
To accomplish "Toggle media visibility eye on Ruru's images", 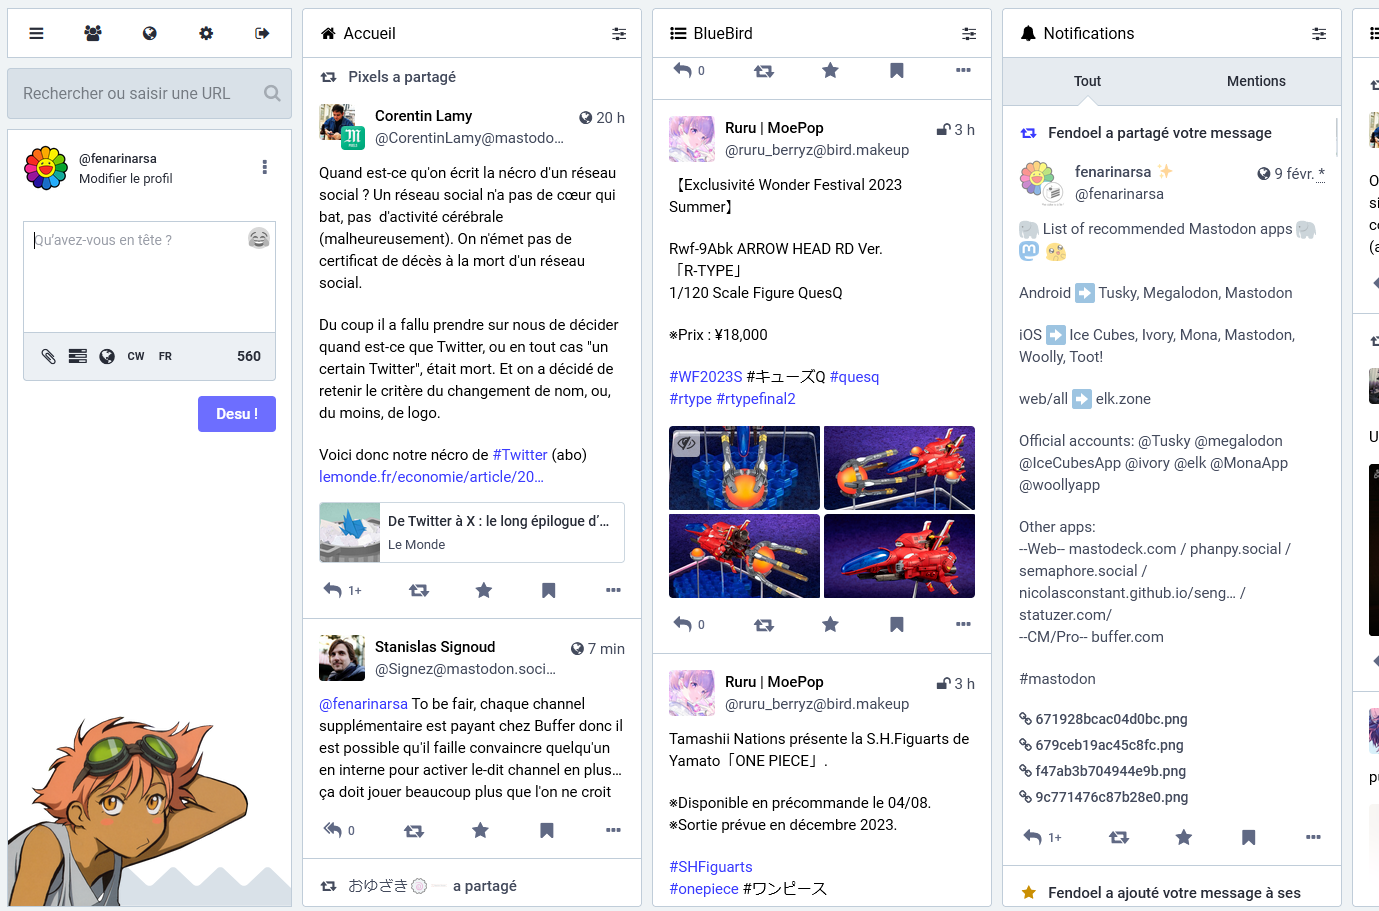I will point(686,442).
